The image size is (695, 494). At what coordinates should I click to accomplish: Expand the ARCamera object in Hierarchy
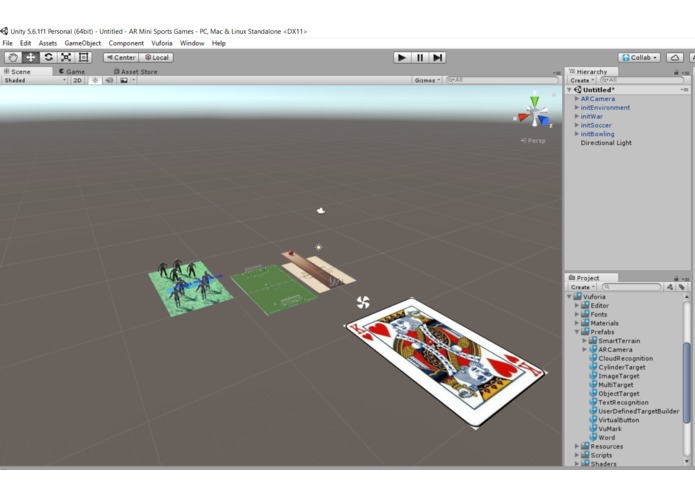click(577, 99)
